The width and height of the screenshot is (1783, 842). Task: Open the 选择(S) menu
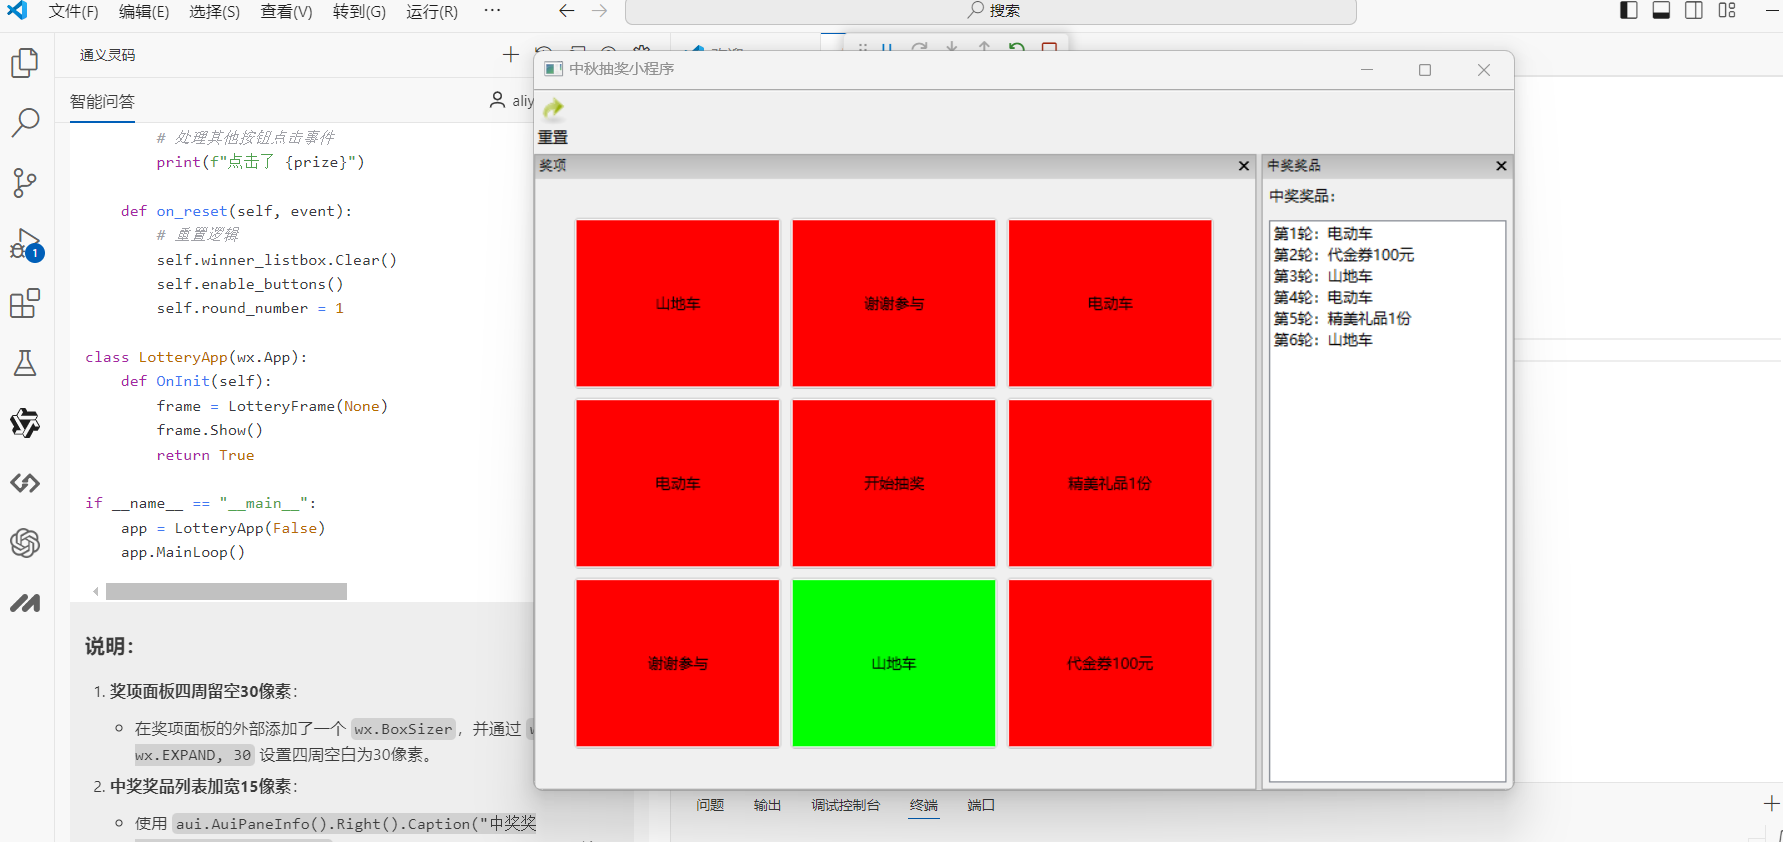pos(215,11)
